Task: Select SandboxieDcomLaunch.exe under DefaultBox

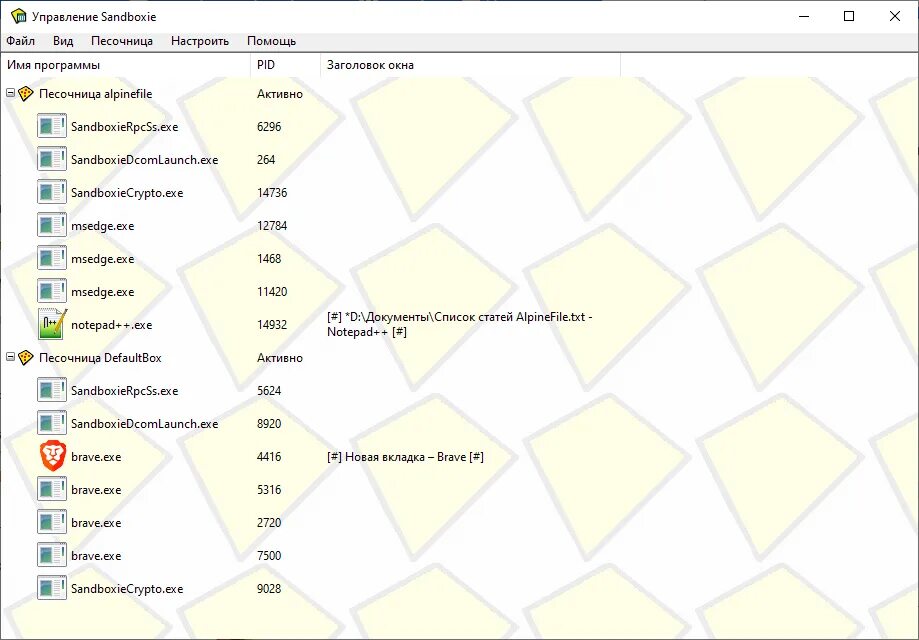Action: [x=144, y=424]
